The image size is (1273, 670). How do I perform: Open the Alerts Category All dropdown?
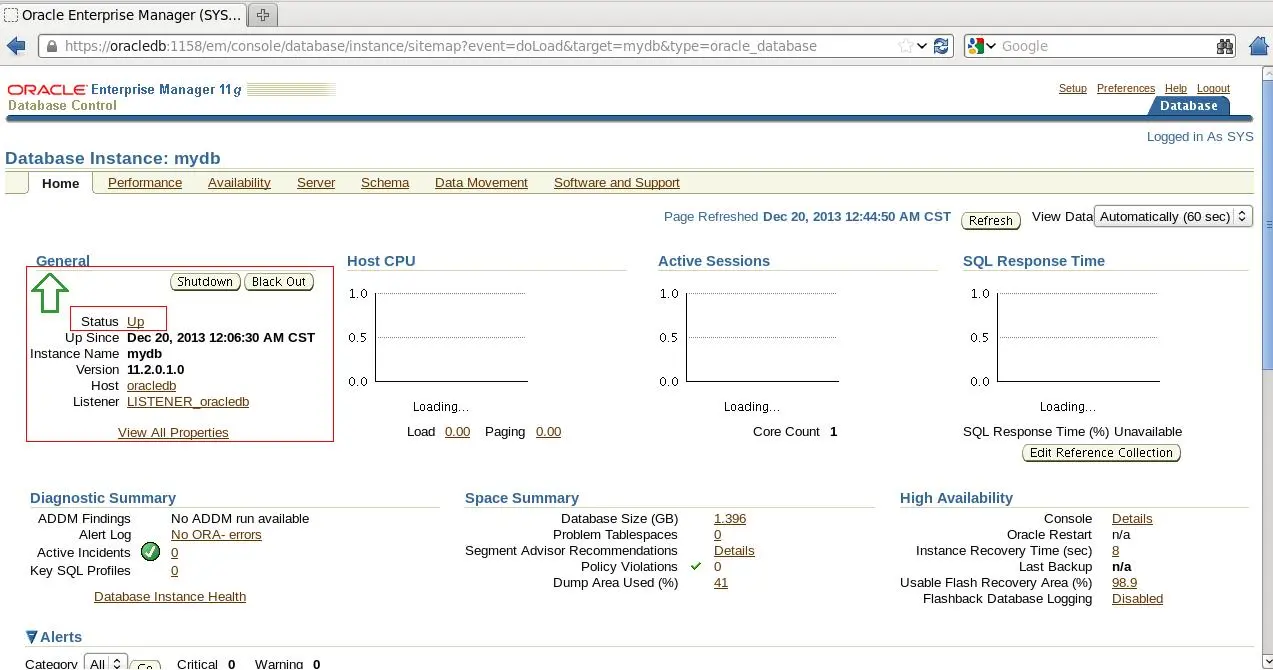click(x=106, y=664)
